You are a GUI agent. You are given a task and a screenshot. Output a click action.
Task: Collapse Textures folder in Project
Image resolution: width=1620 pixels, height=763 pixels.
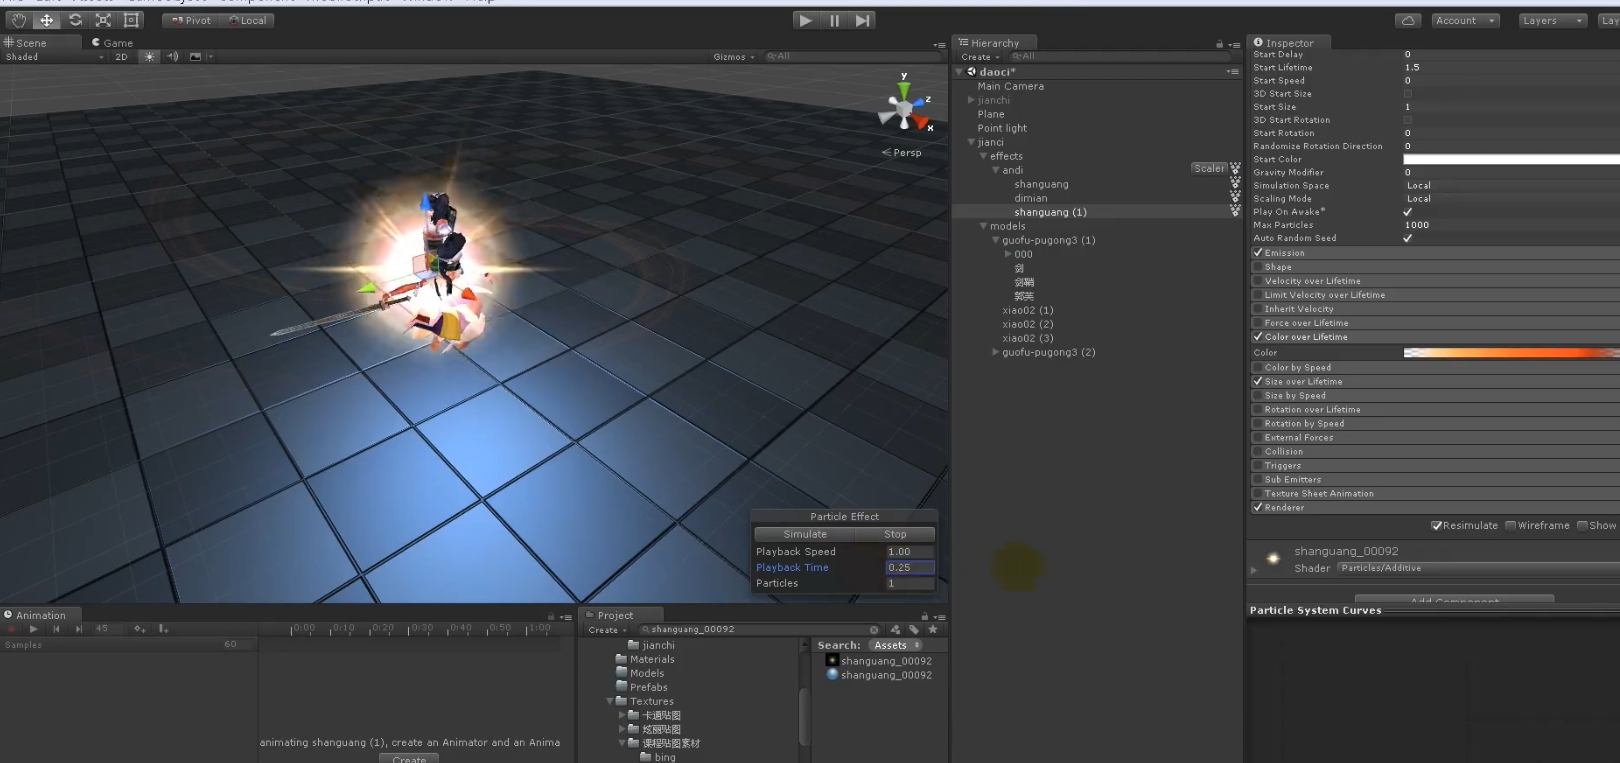click(x=610, y=701)
